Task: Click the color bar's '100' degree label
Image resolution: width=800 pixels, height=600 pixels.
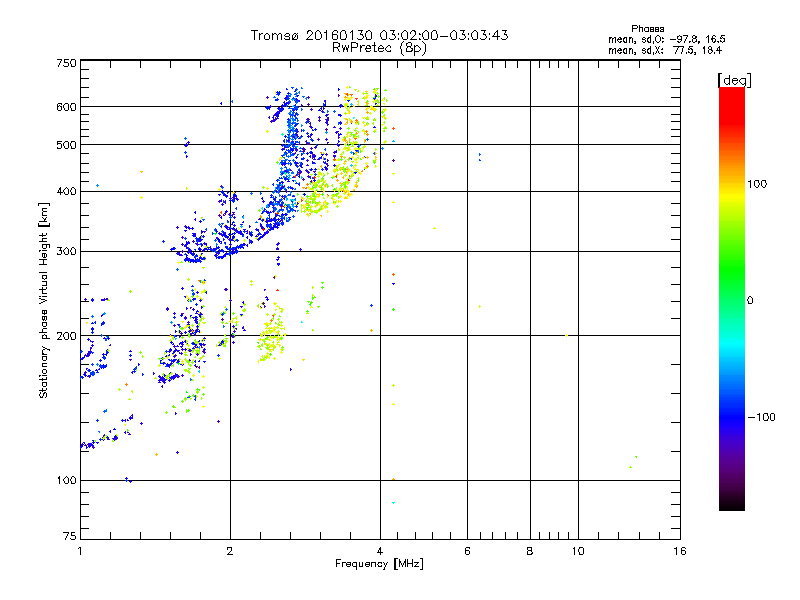Action: [x=757, y=184]
